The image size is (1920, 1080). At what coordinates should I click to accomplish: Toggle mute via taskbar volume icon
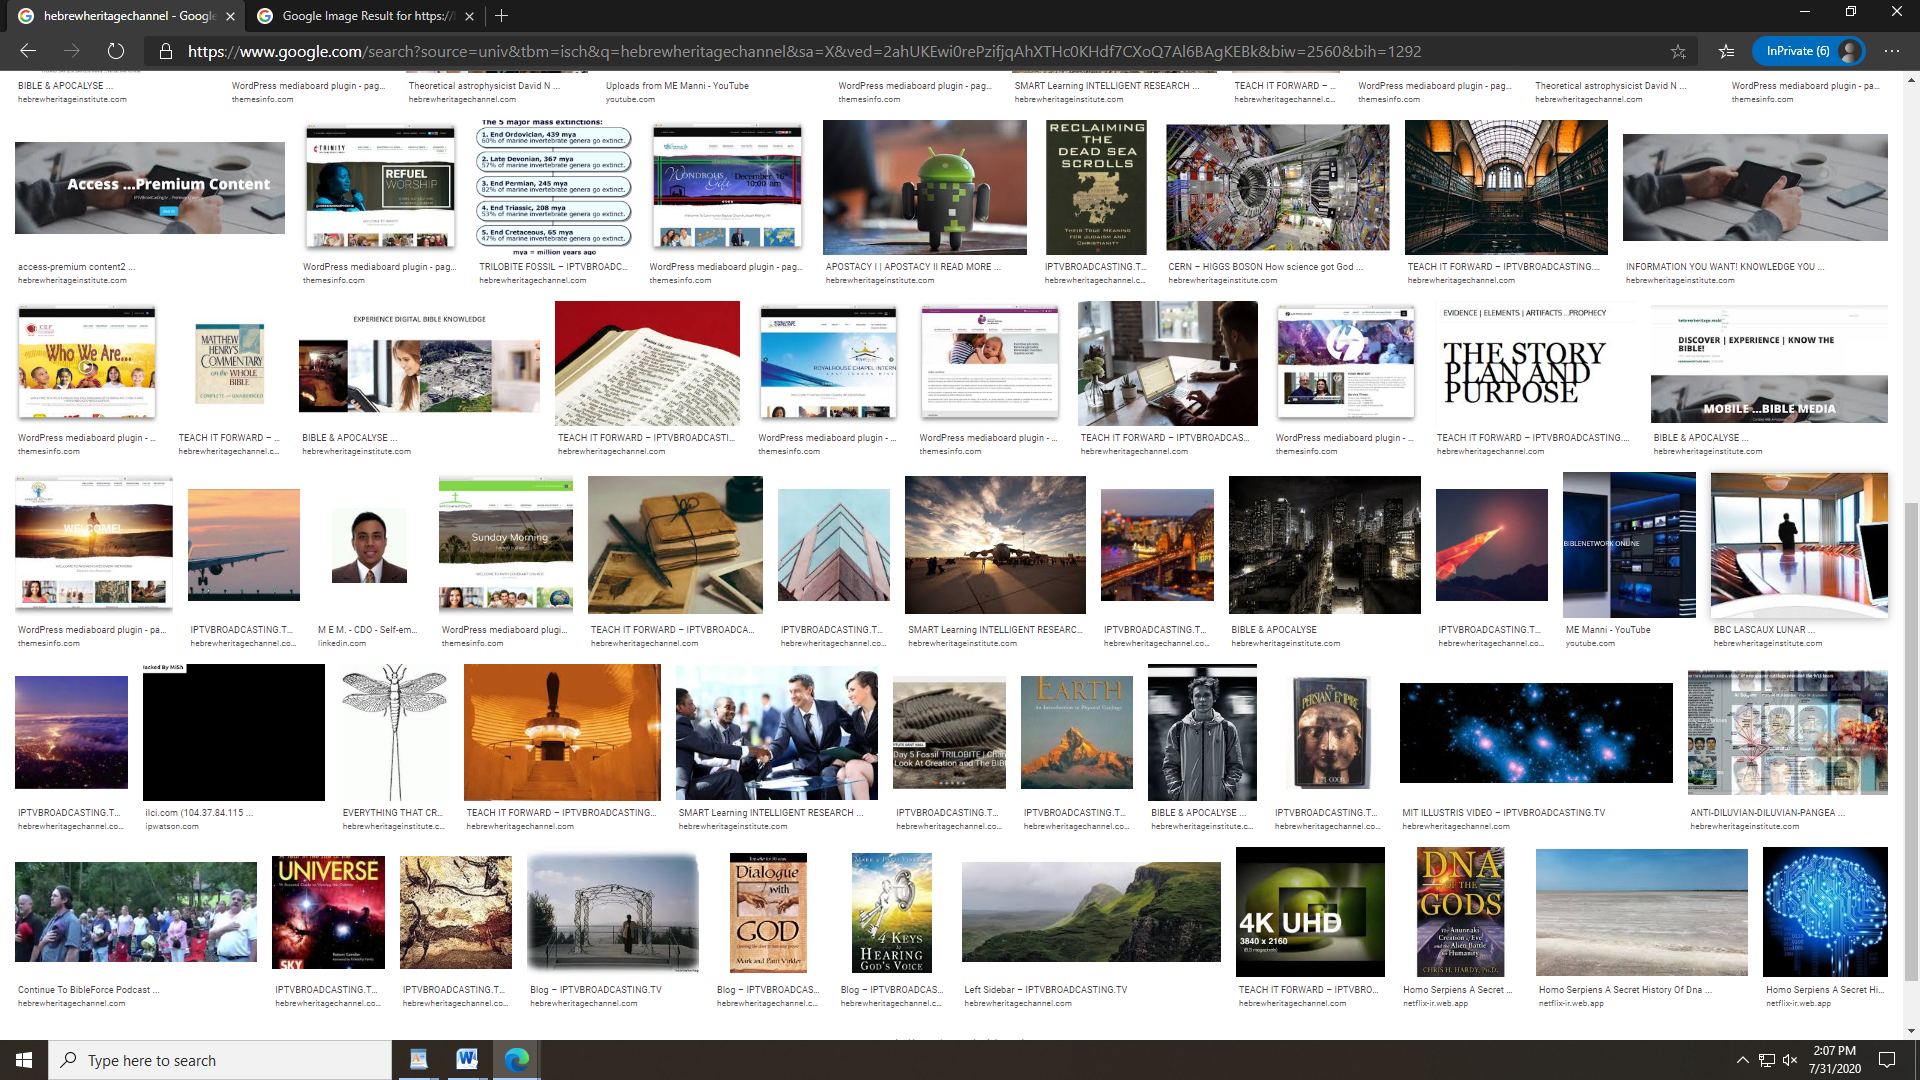(x=1790, y=1060)
